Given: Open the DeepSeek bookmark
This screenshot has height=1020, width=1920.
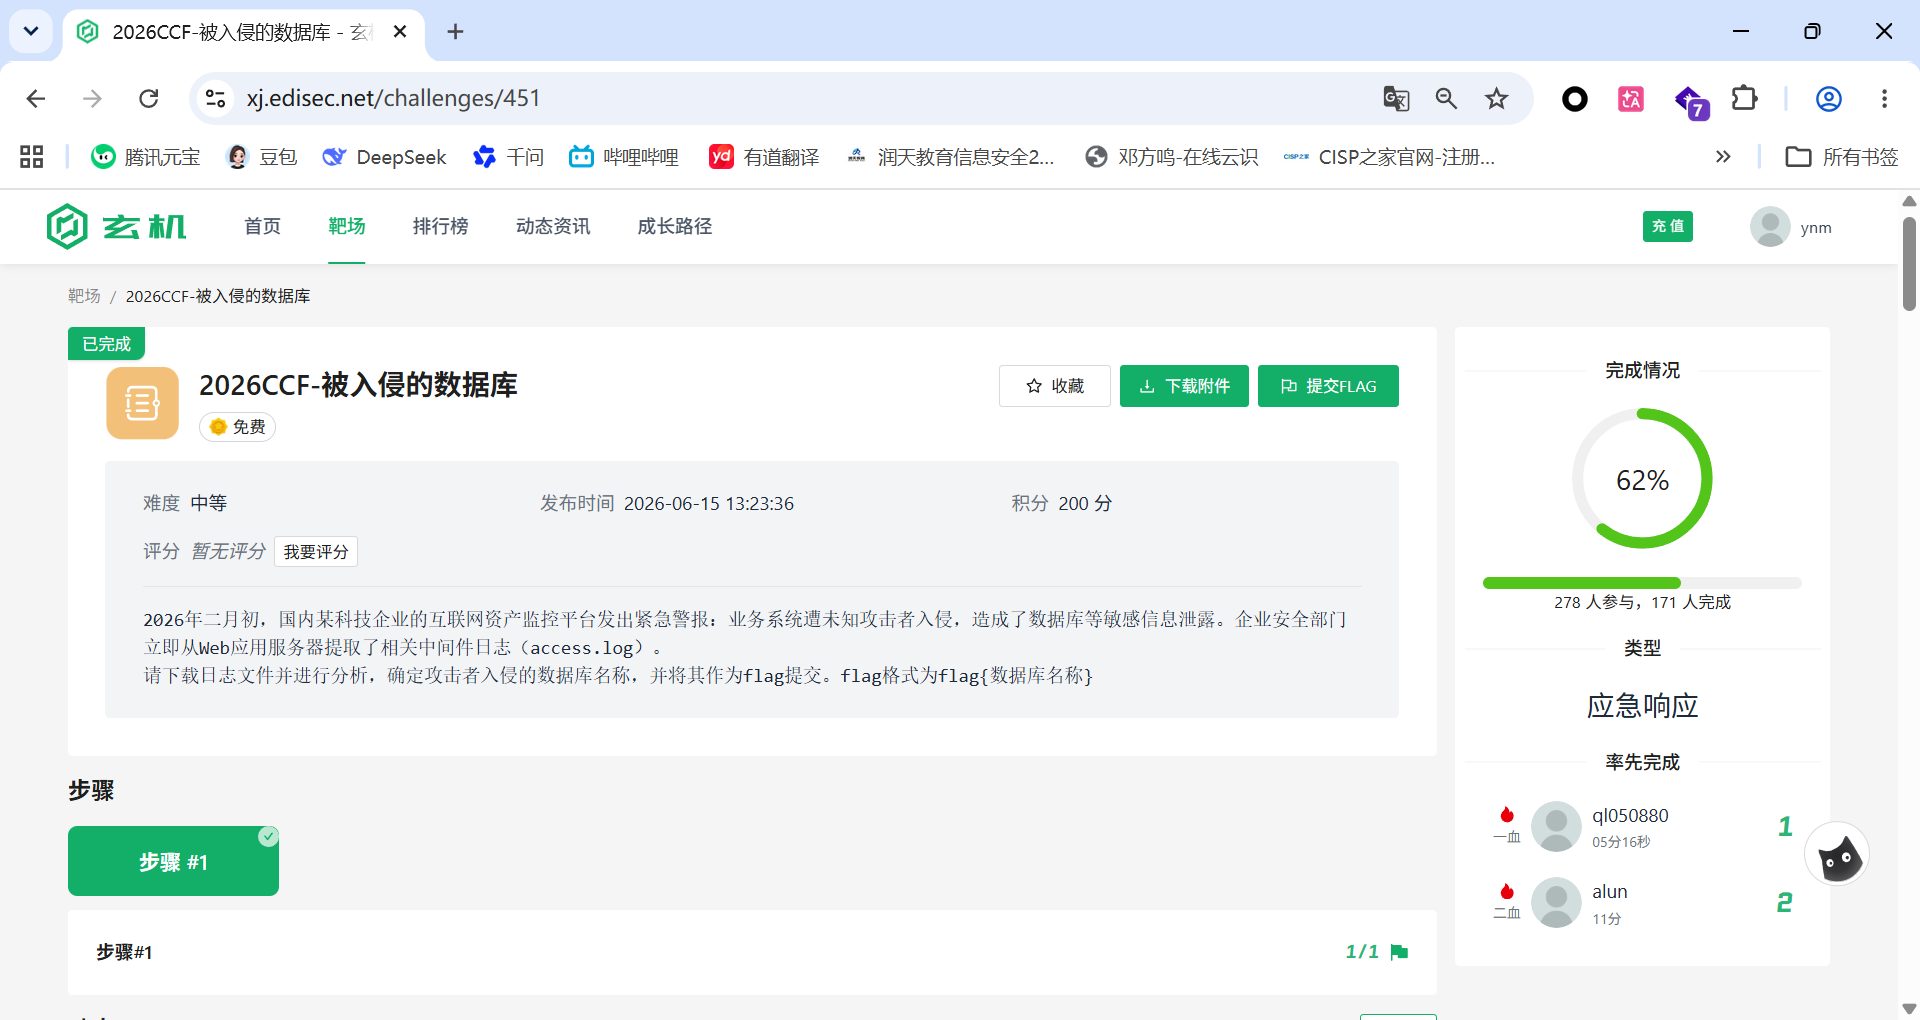Looking at the screenshot, I should [x=385, y=157].
